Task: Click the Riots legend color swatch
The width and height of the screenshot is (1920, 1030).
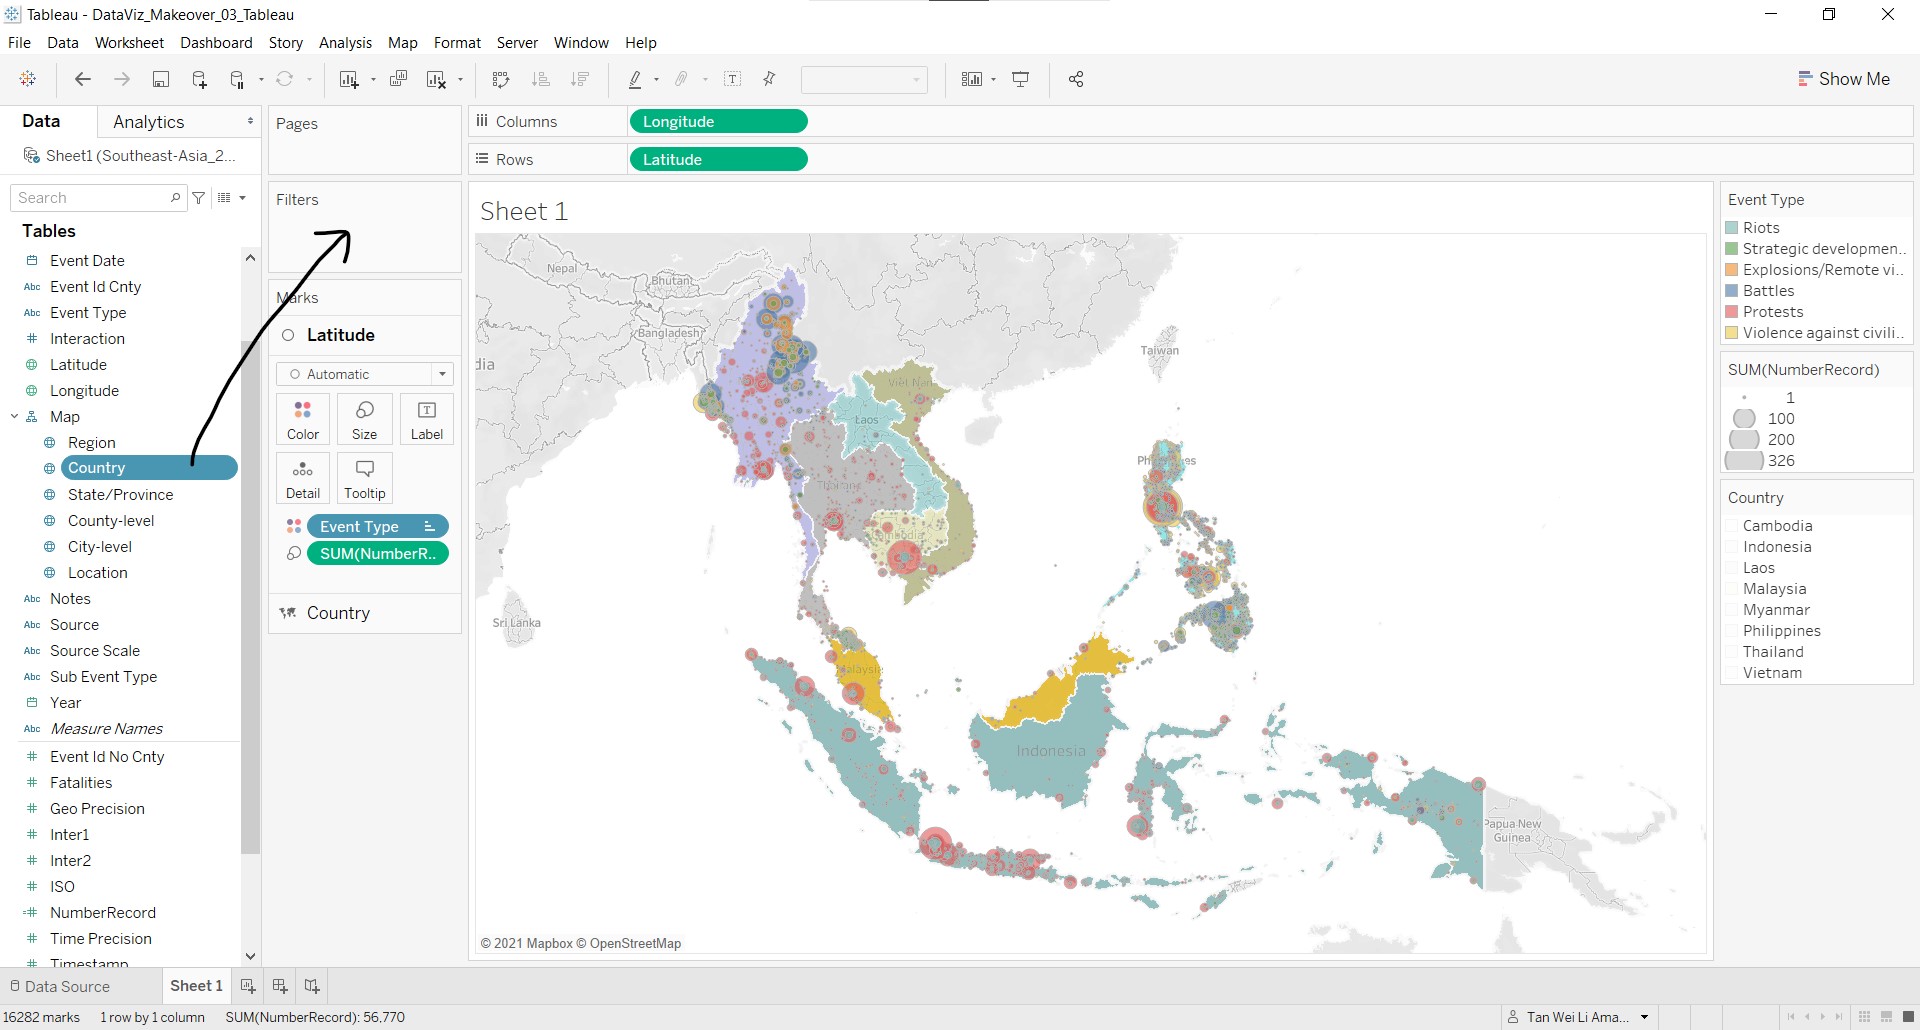Action: [1732, 228]
